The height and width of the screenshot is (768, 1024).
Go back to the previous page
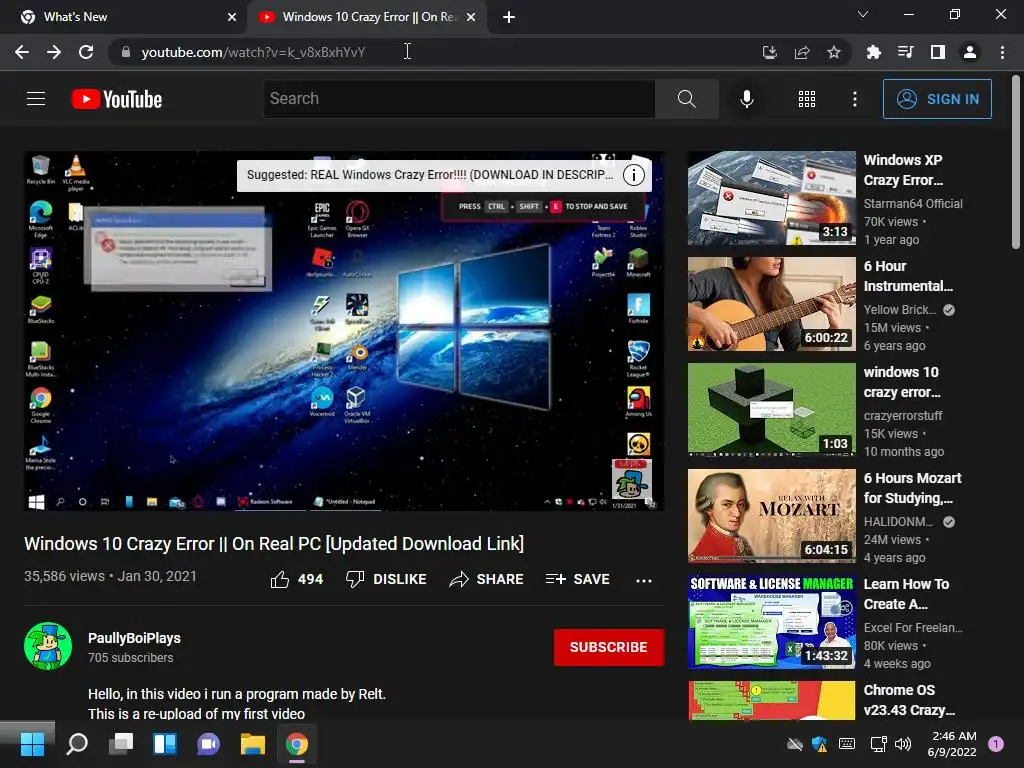click(x=22, y=52)
